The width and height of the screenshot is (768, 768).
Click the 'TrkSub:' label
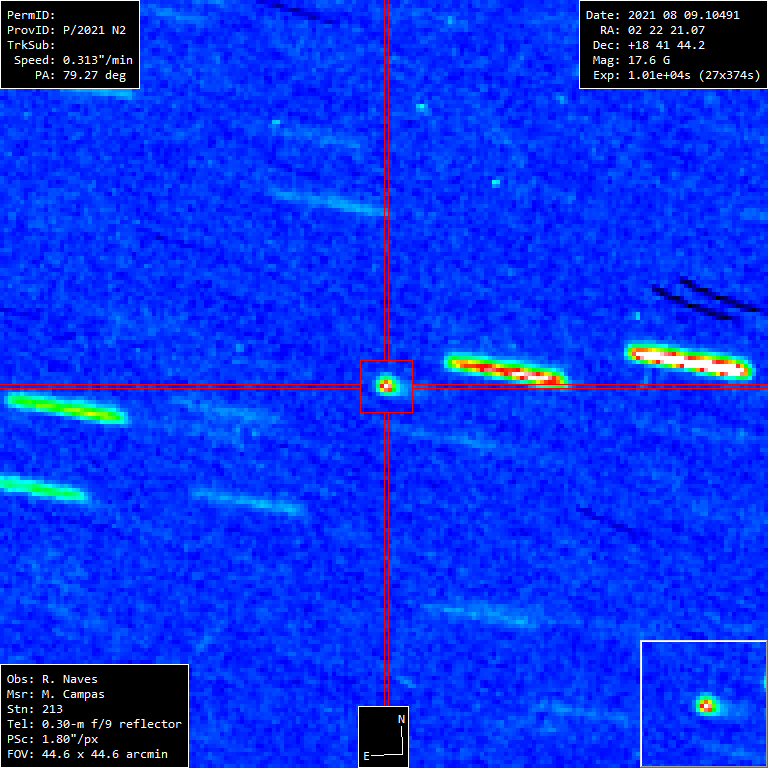pos(31,45)
